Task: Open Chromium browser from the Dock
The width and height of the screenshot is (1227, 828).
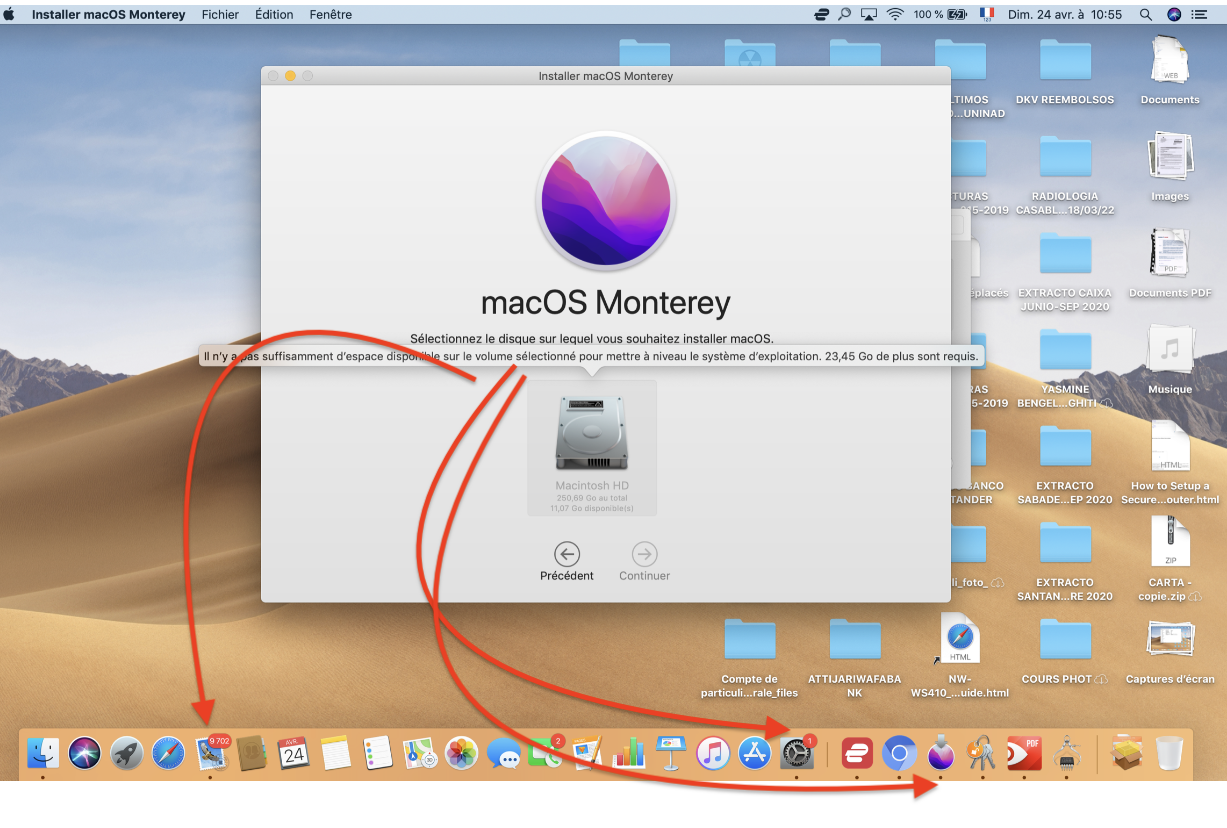Action: pyautogui.click(x=899, y=753)
